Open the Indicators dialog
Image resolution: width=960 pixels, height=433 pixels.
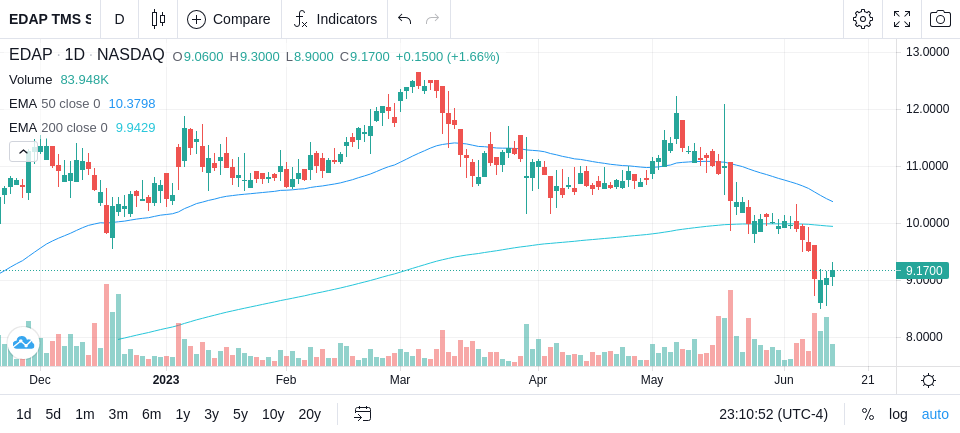pyautogui.click(x=335, y=19)
